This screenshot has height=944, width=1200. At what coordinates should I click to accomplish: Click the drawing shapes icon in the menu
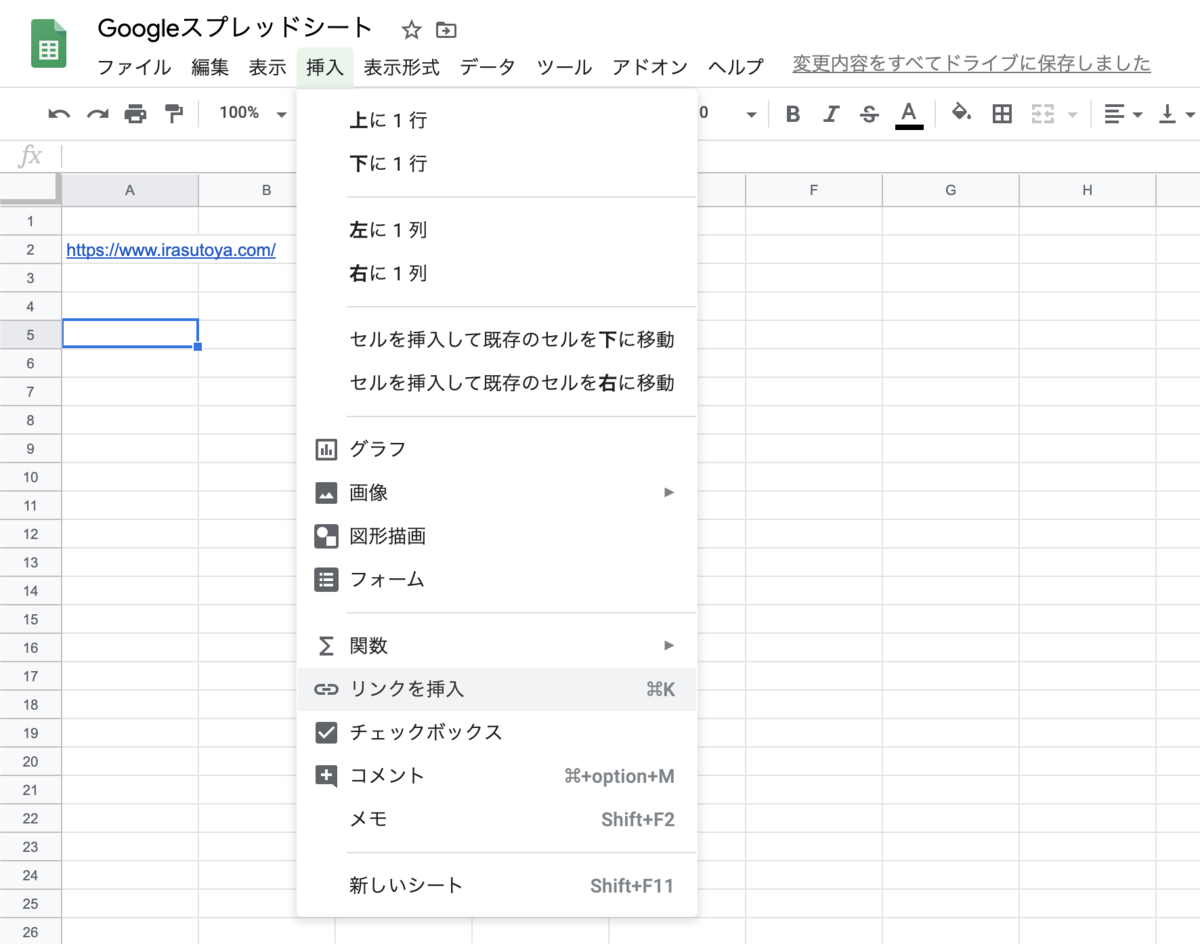[326, 536]
